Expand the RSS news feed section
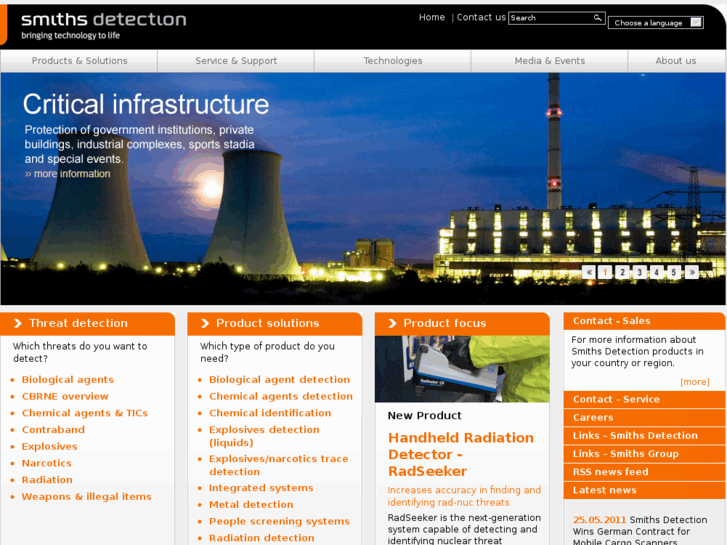This screenshot has height=545, width=727. (x=644, y=472)
